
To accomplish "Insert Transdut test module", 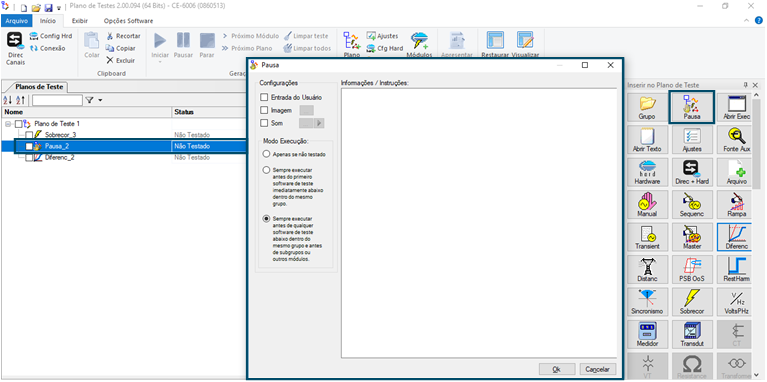I will pos(692,334).
